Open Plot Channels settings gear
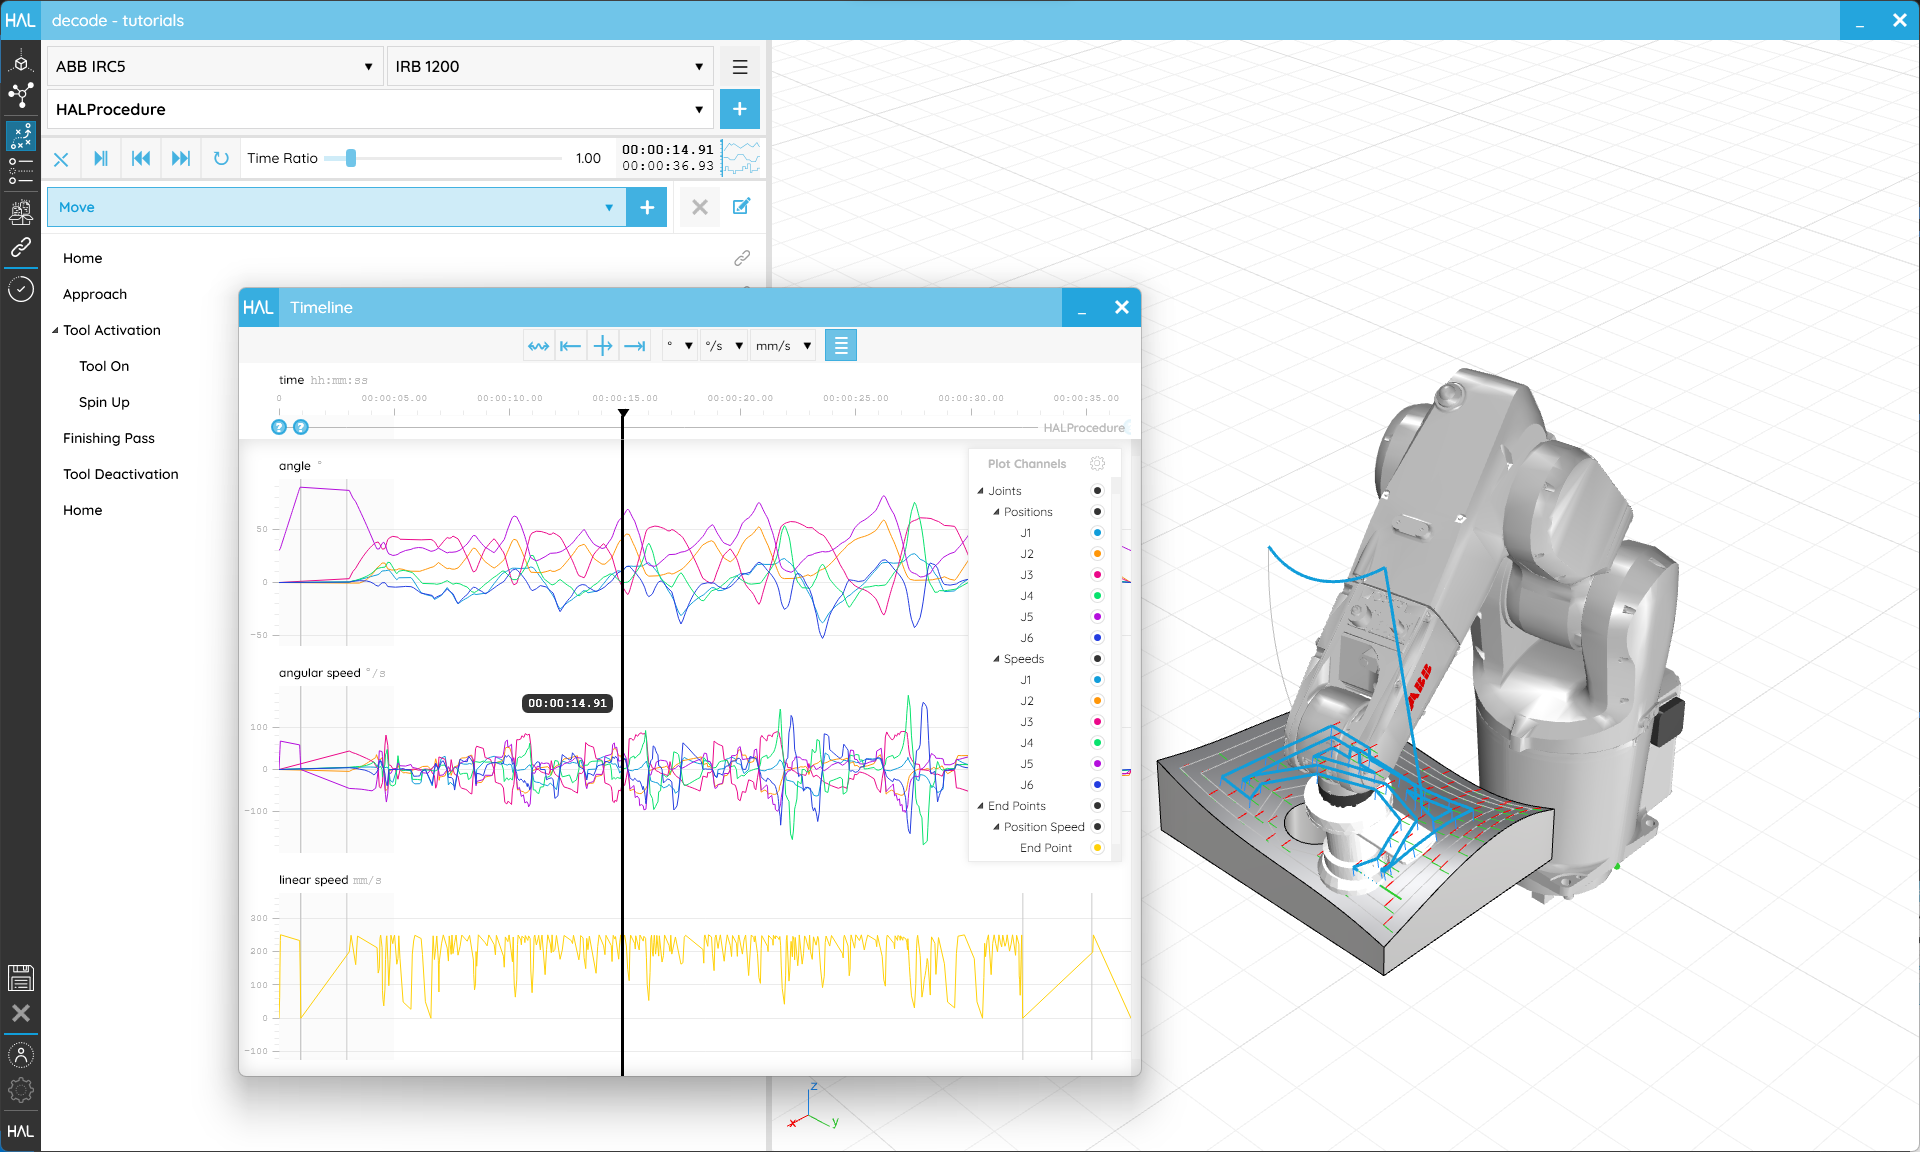Screen dimensions: 1920x1152 coord(1097,463)
